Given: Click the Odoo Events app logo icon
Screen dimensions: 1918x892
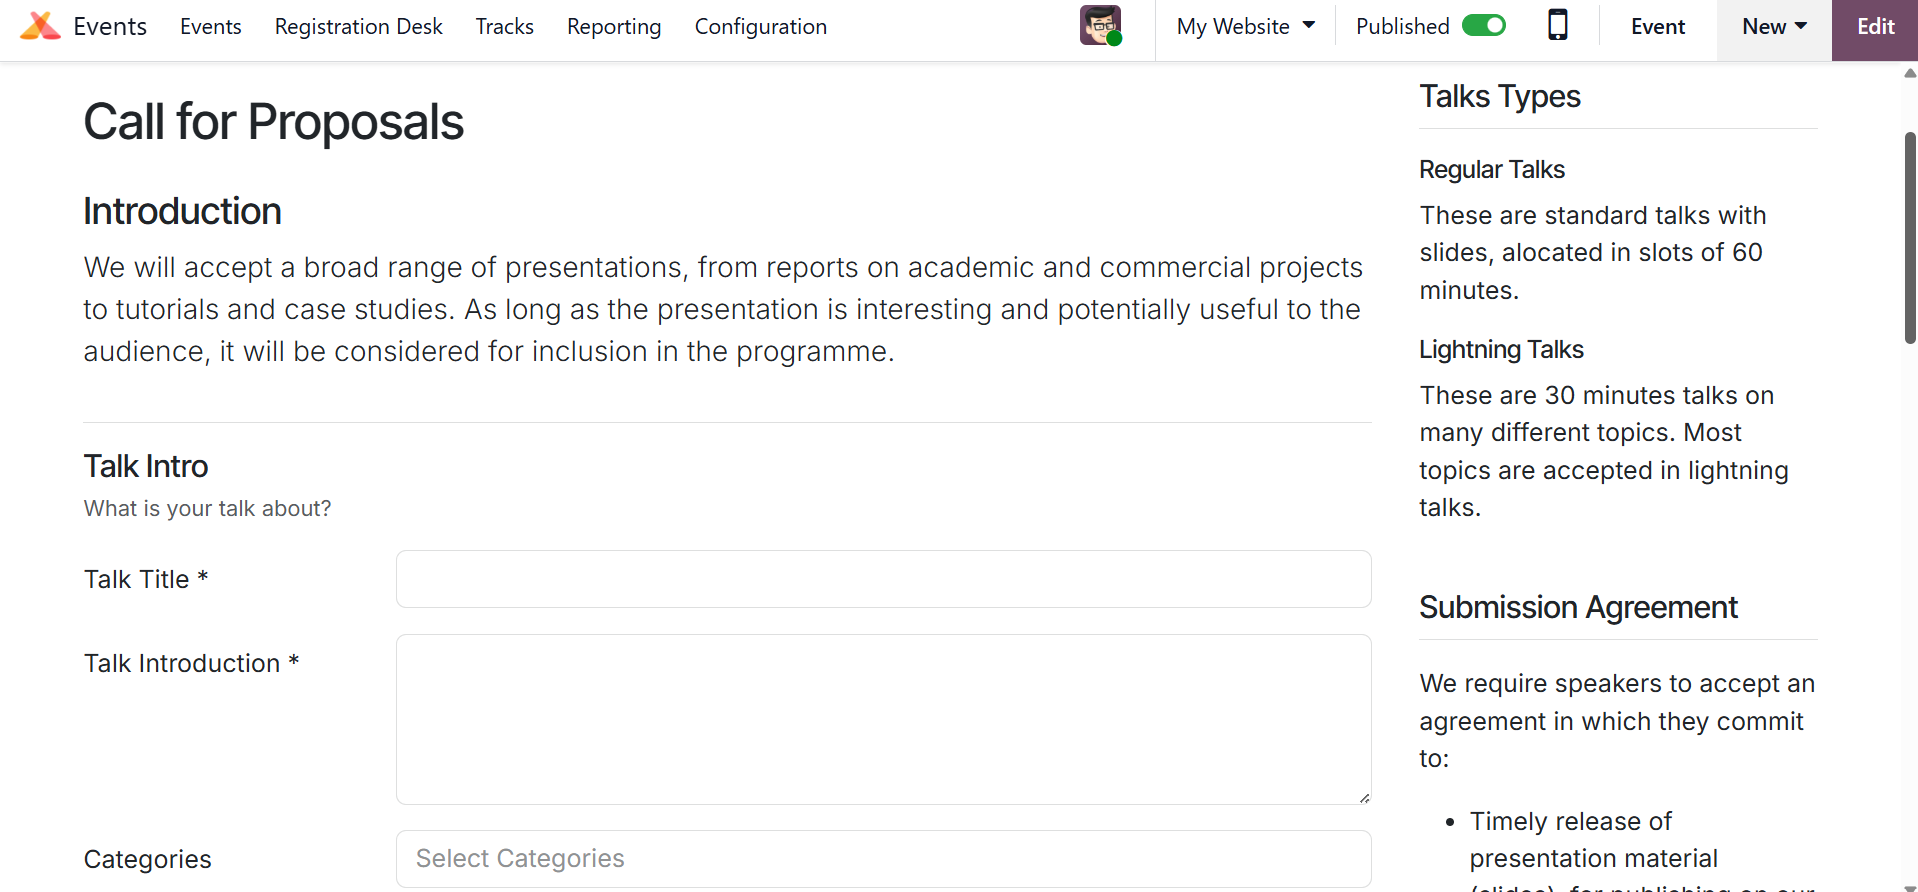Looking at the screenshot, I should [40, 26].
